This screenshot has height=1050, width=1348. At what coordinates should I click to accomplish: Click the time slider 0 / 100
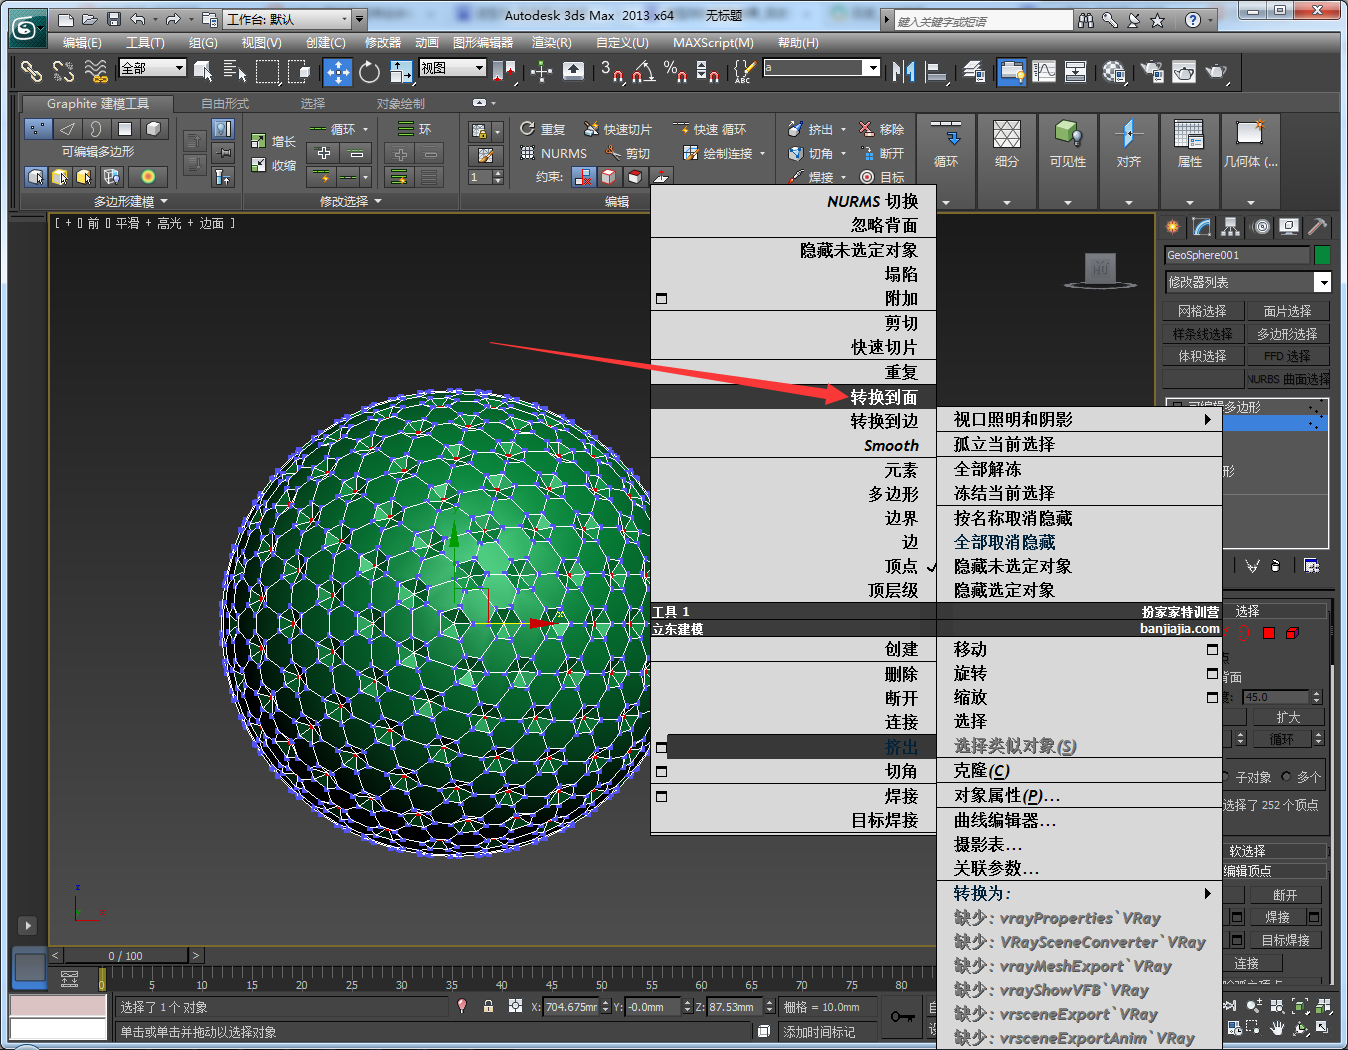[x=126, y=956]
